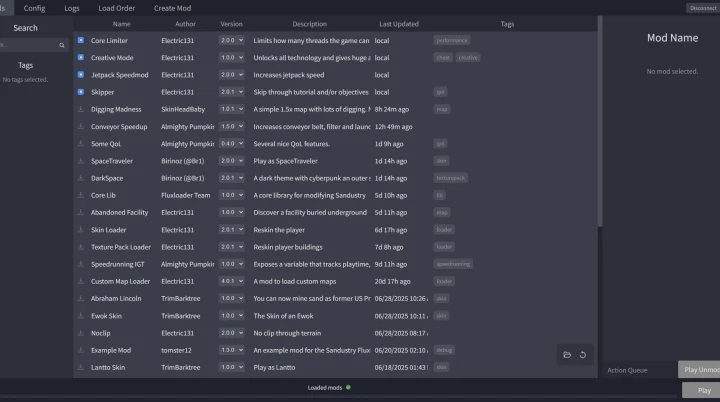Download the Digging Madness mod
This screenshot has width=720, height=402.
click(81, 109)
